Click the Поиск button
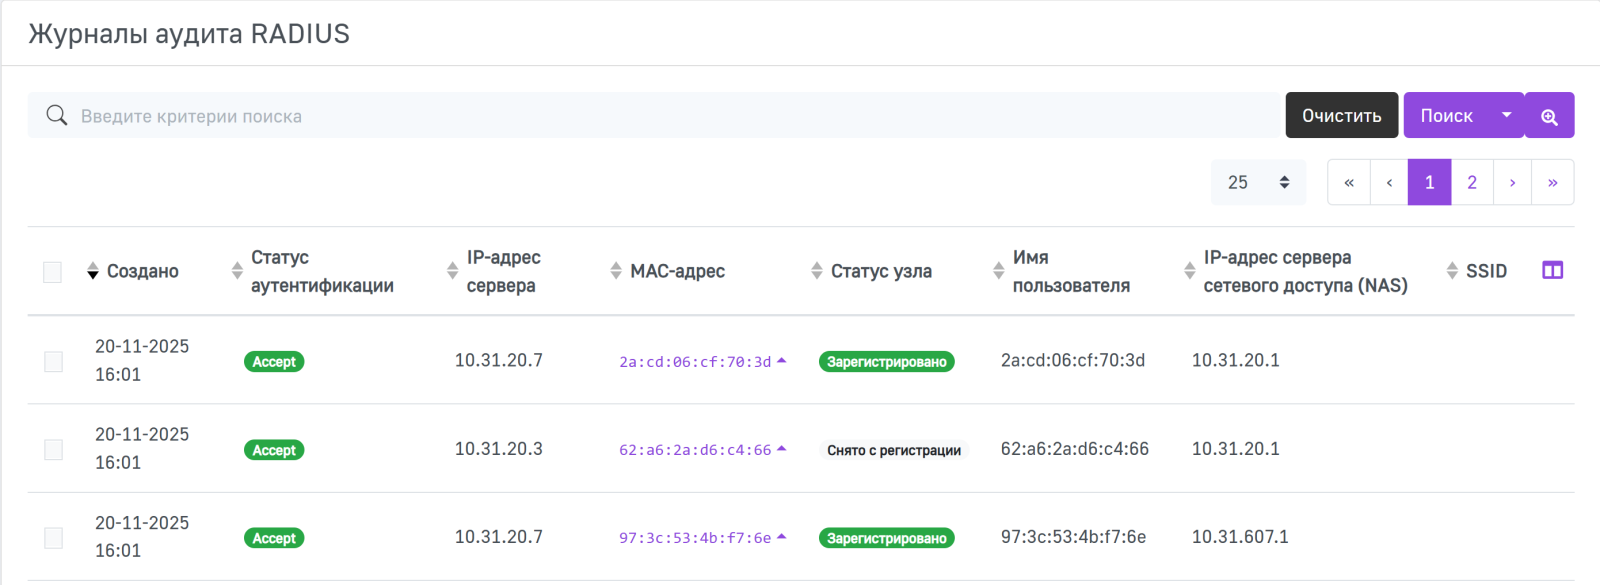This screenshot has height=585, width=1600. point(1446,116)
